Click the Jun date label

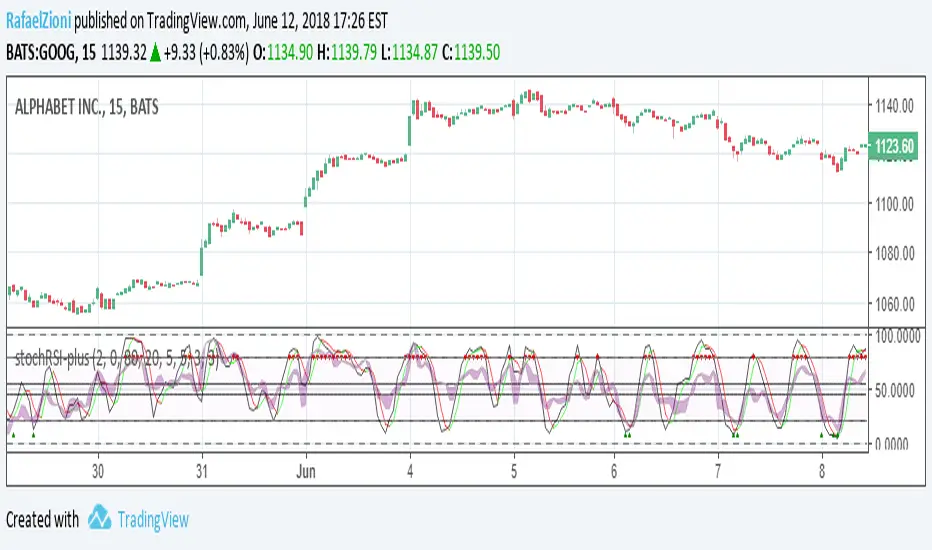[x=306, y=472]
